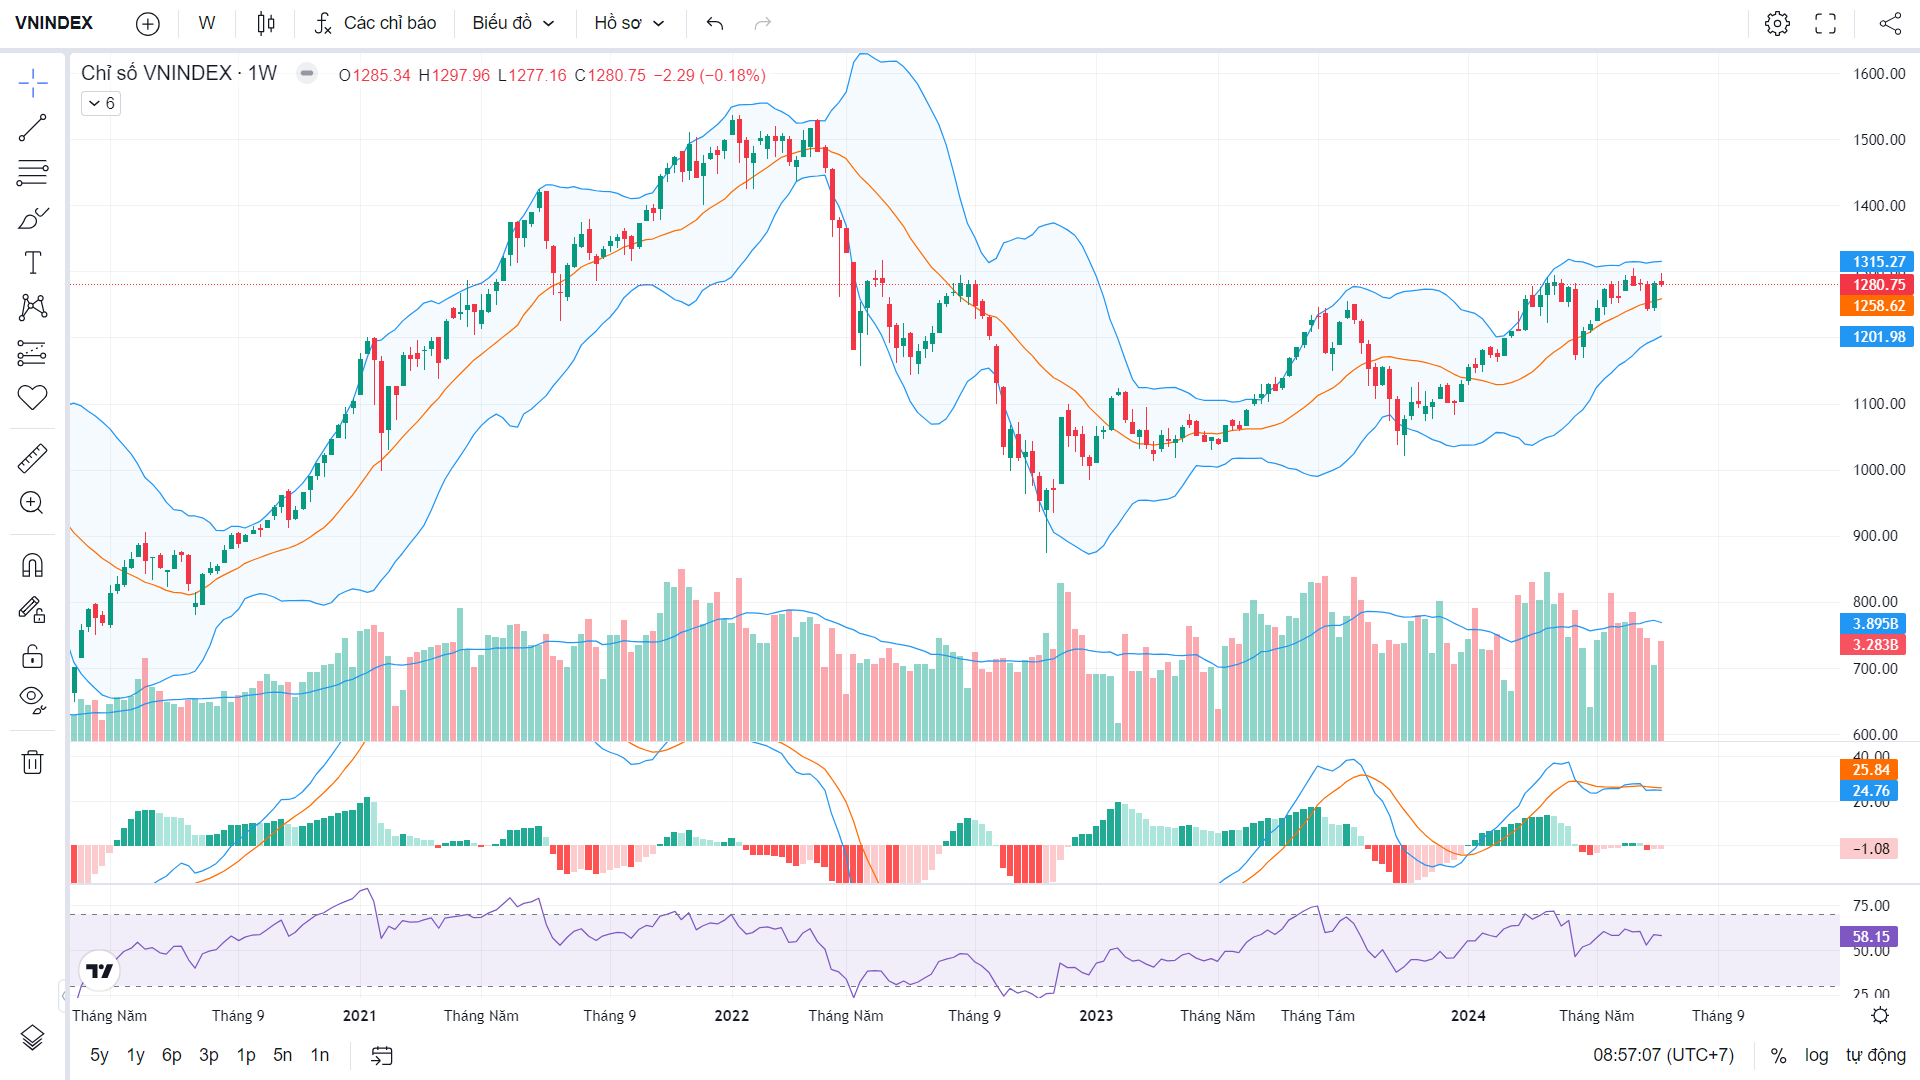
Task: Expand the Biểu đồ dropdown
Action: [x=513, y=23]
